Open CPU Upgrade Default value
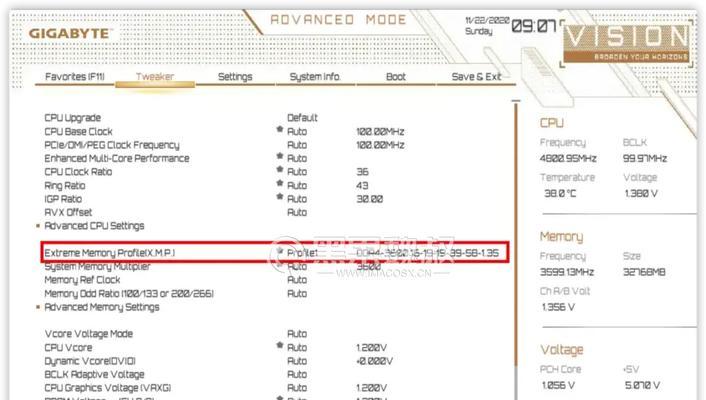This screenshot has height=400, width=706. 302,118
